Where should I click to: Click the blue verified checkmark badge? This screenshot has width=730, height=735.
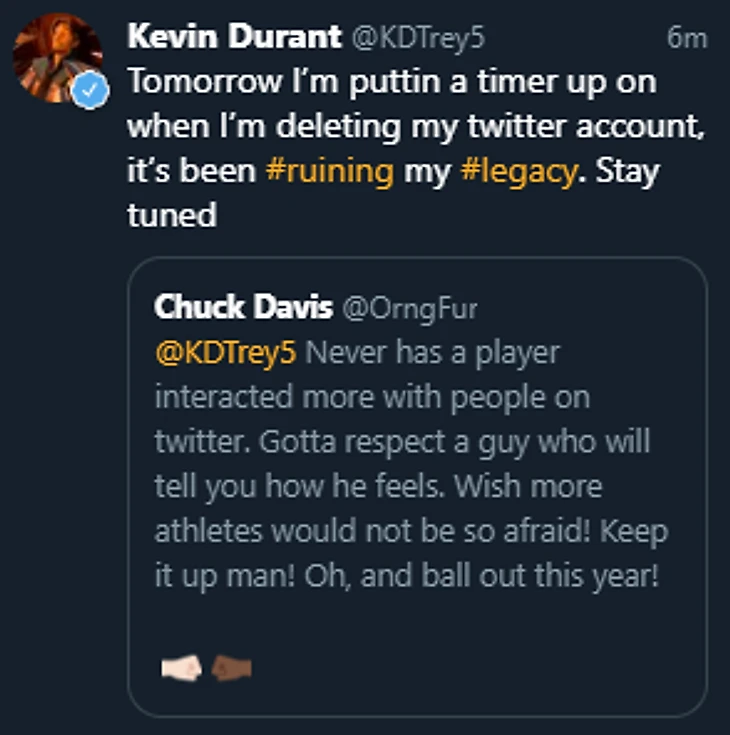click(89, 92)
